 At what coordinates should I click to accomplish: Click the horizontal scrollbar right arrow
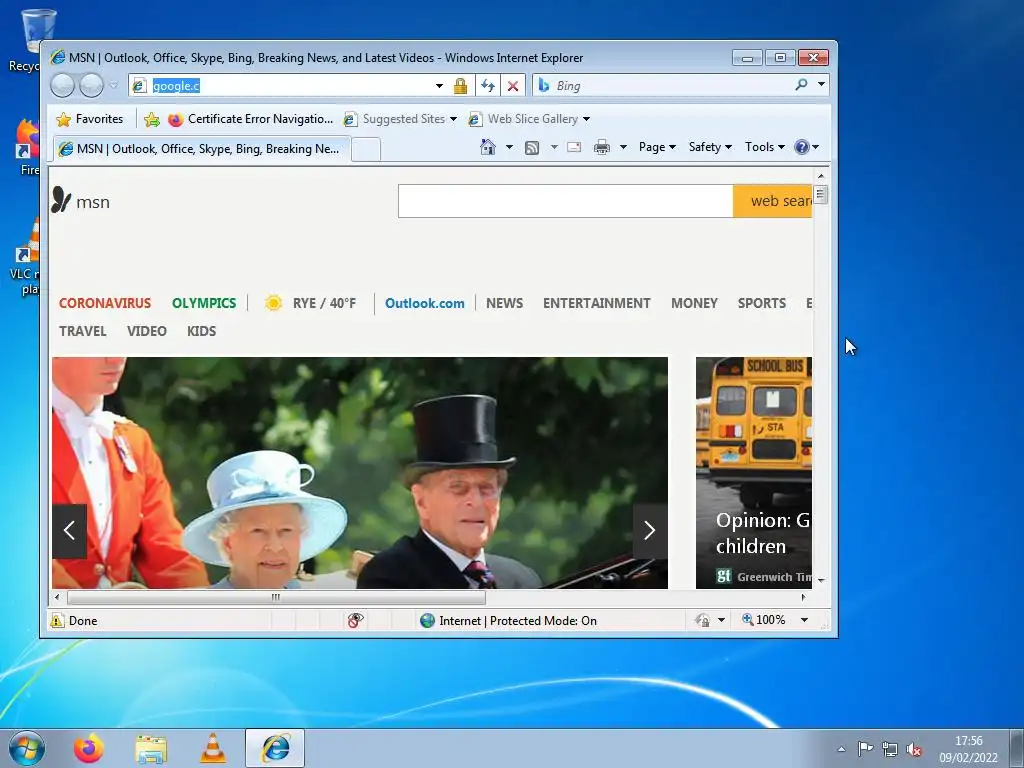(803, 597)
